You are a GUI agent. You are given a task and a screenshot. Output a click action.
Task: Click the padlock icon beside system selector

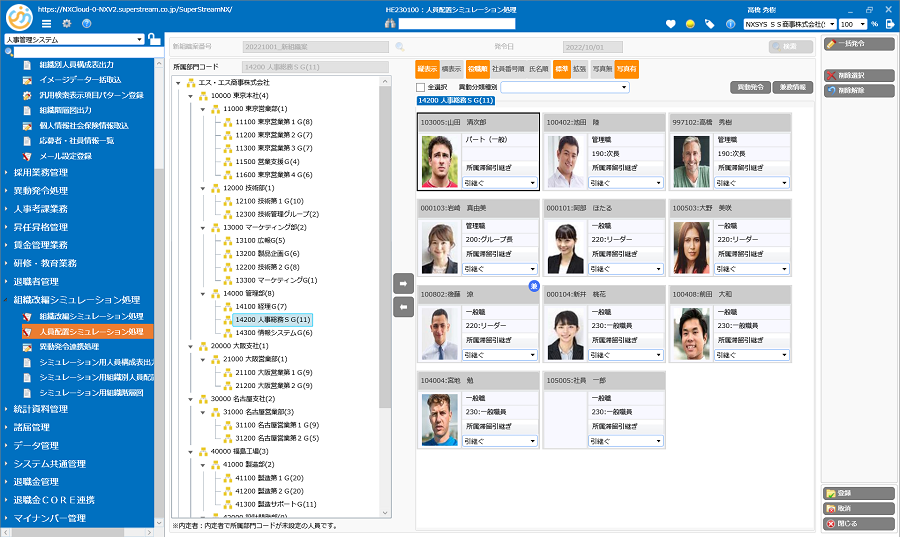(153, 40)
